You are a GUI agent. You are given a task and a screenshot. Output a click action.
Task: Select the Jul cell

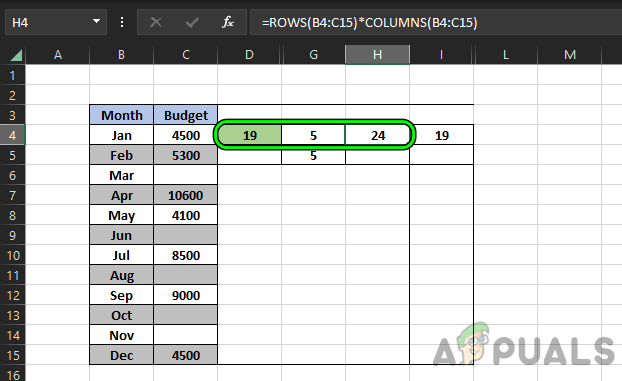(x=121, y=255)
